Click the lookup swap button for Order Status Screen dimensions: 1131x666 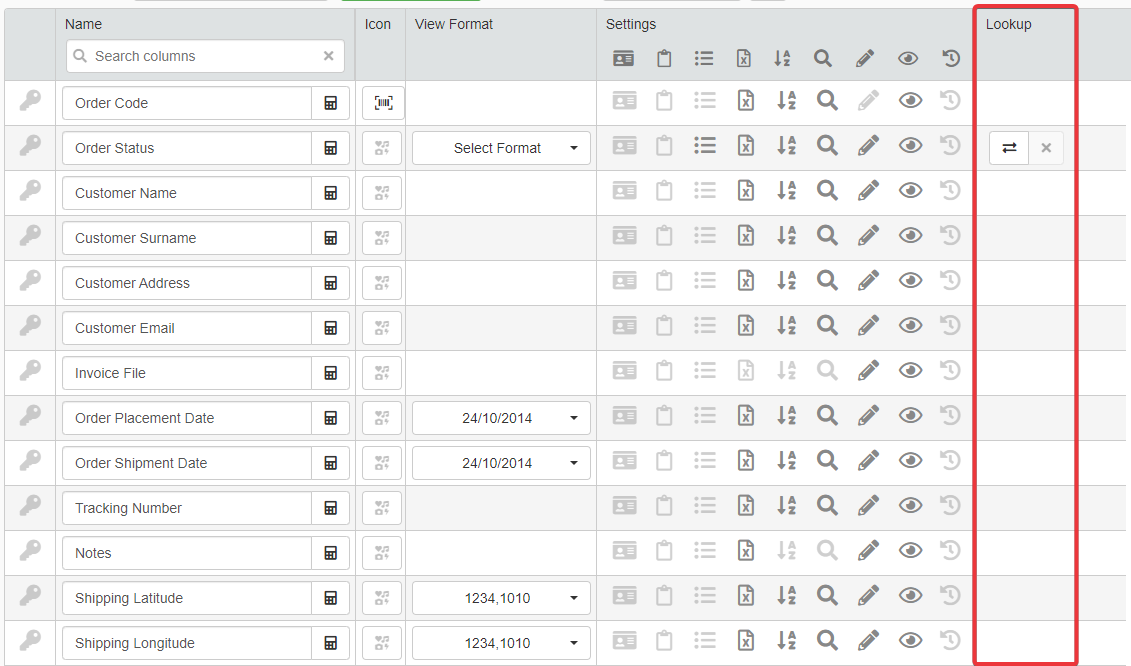1009,148
